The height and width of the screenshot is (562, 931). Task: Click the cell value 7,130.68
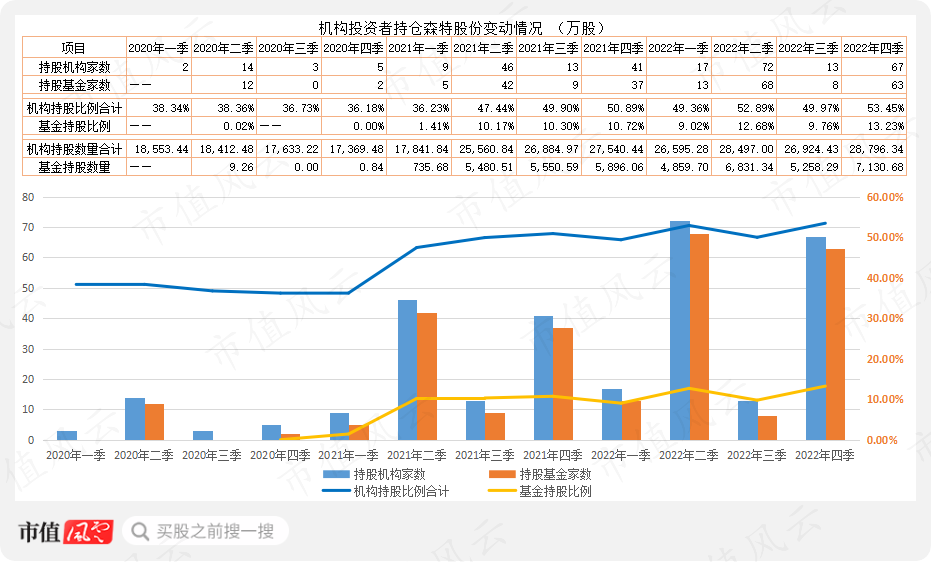pyautogui.click(x=880, y=167)
